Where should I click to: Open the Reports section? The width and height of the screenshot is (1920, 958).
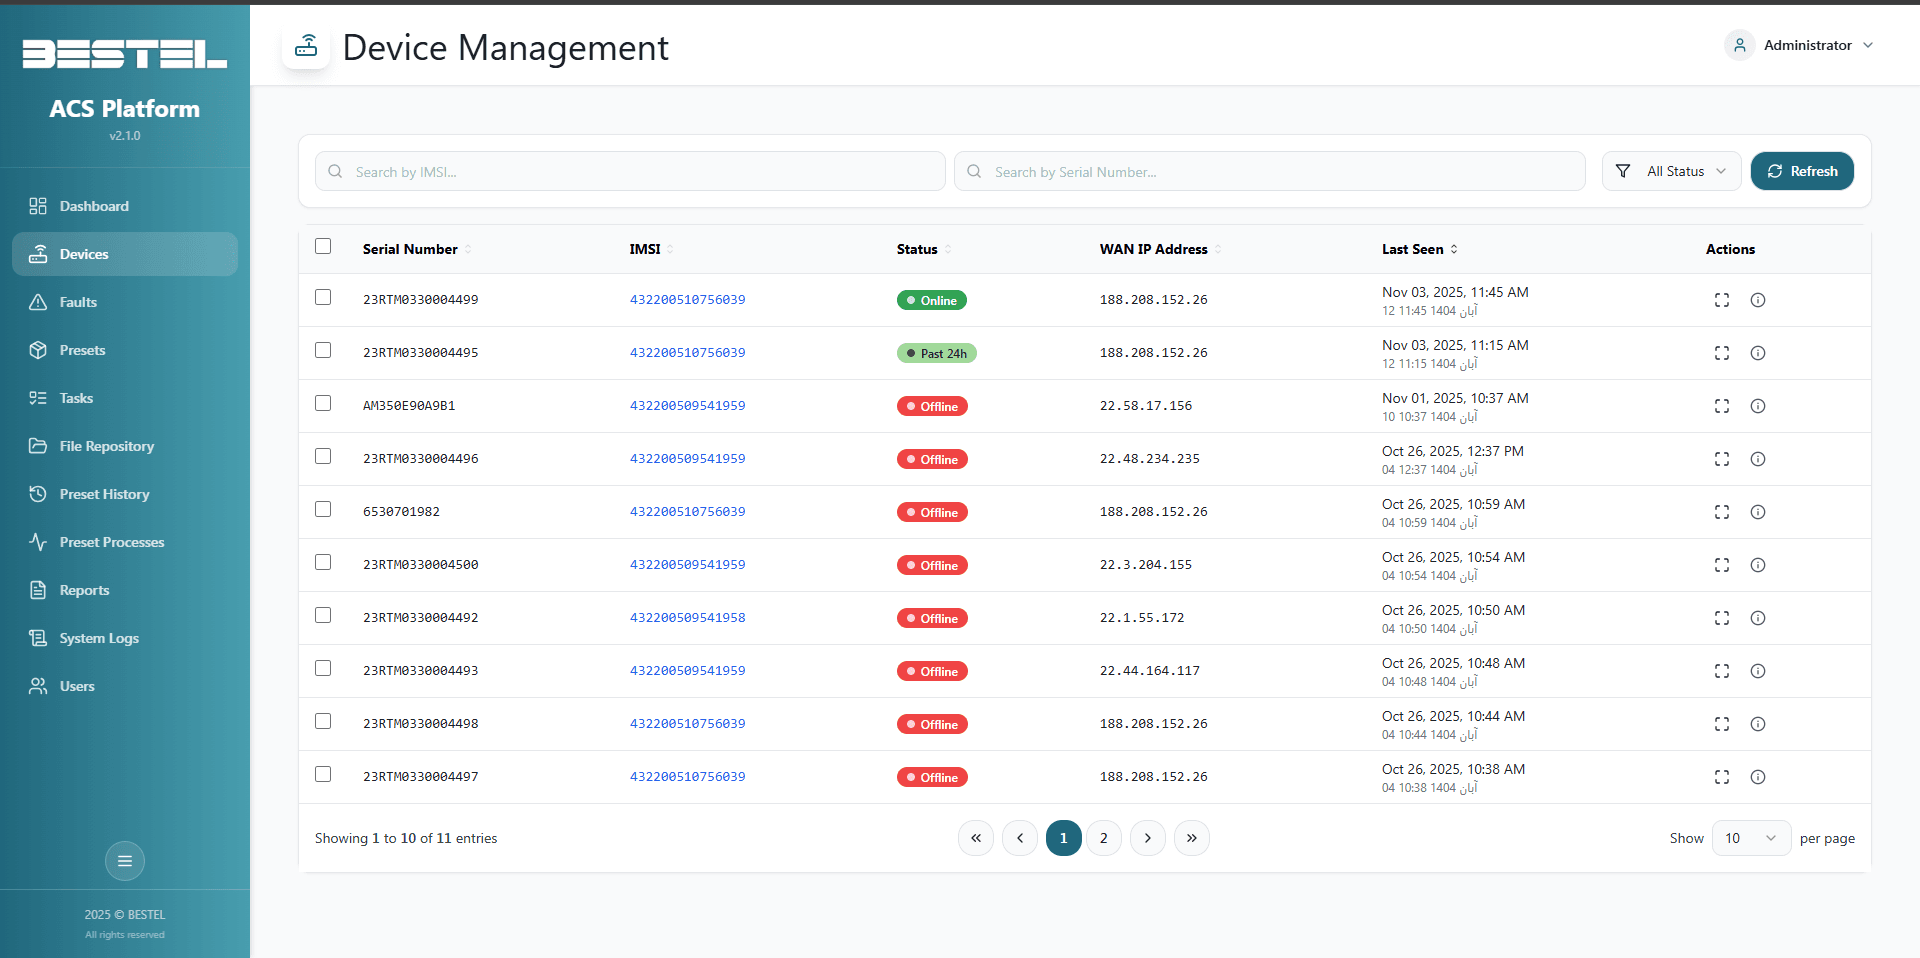83,590
